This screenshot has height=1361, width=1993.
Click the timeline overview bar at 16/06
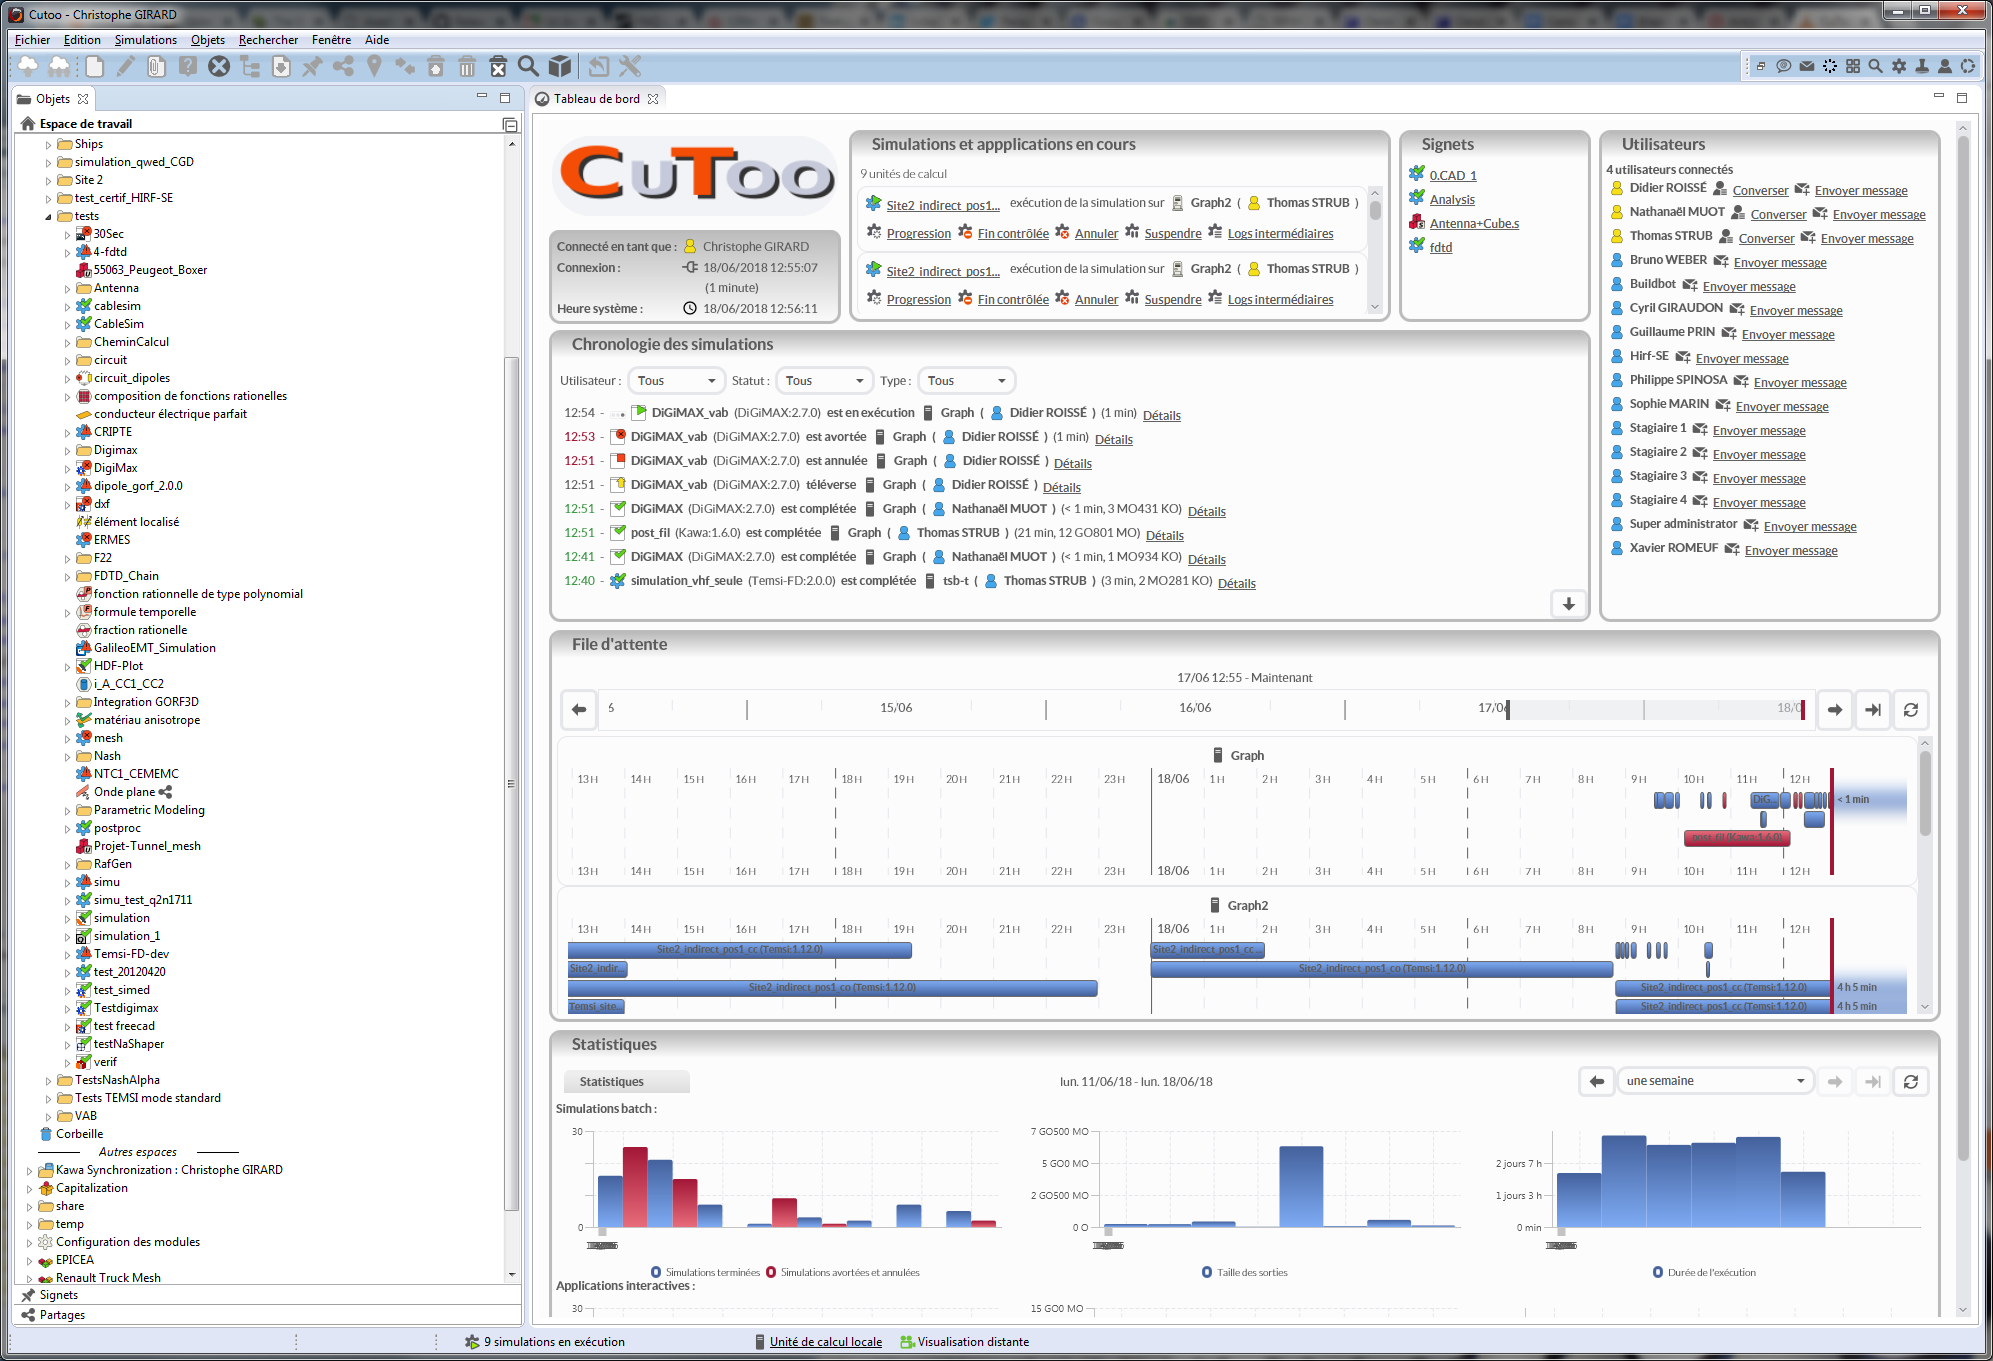click(1195, 708)
